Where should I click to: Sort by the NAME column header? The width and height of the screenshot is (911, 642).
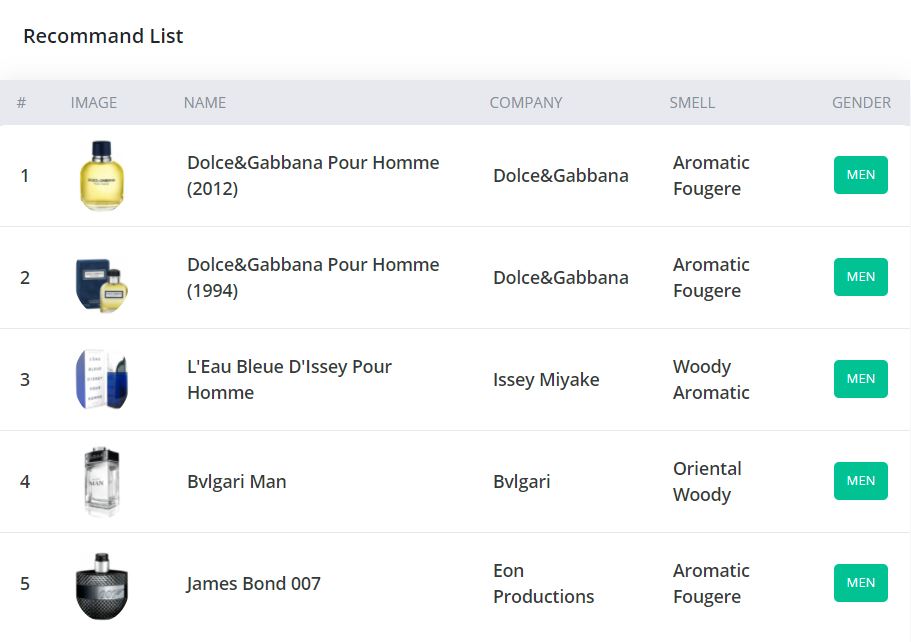pyautogui.click(x=205, y=102)
